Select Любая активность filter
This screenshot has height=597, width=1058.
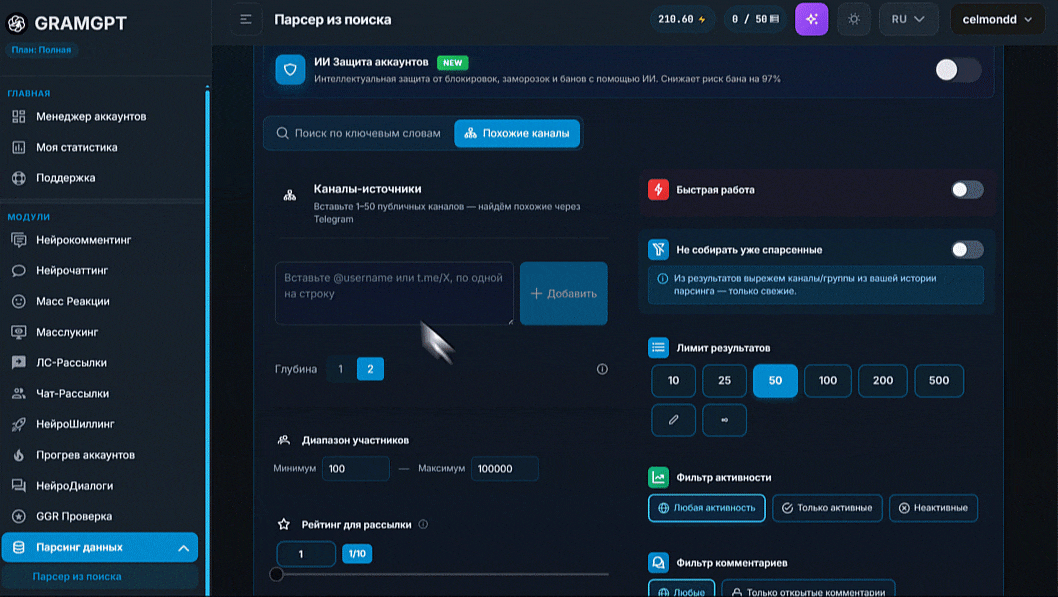706,508
